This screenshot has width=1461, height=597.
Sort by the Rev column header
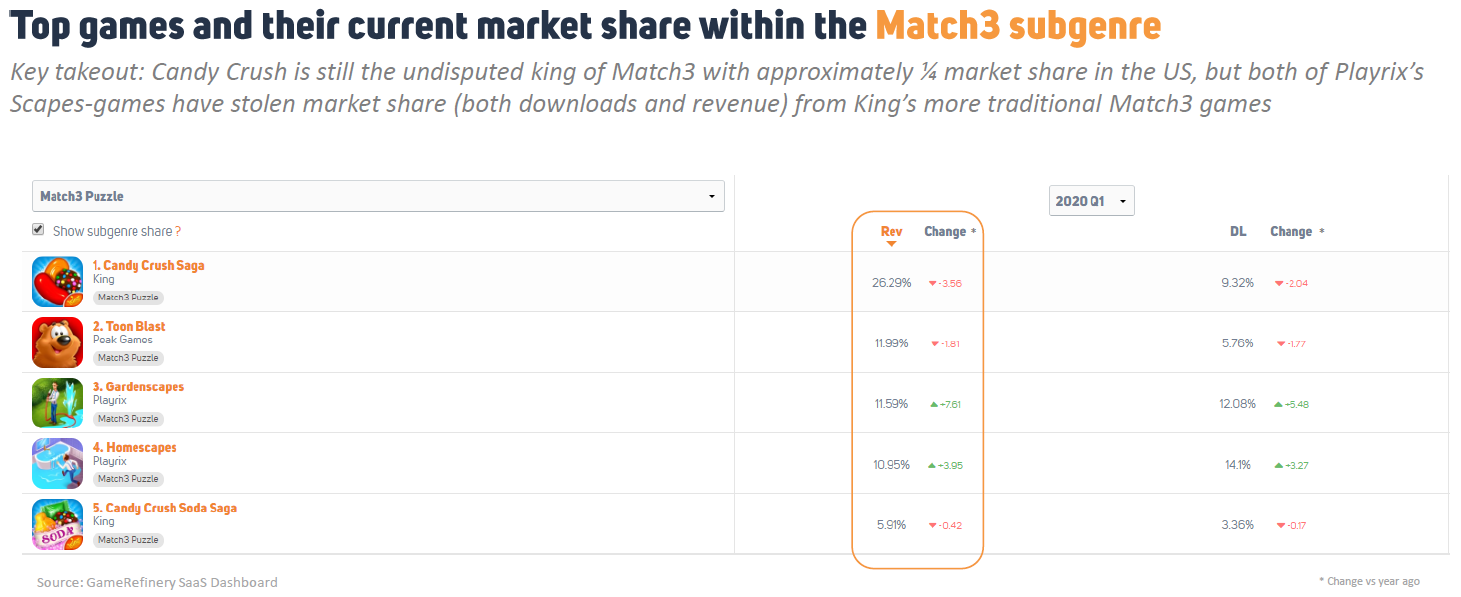point(891,231)
